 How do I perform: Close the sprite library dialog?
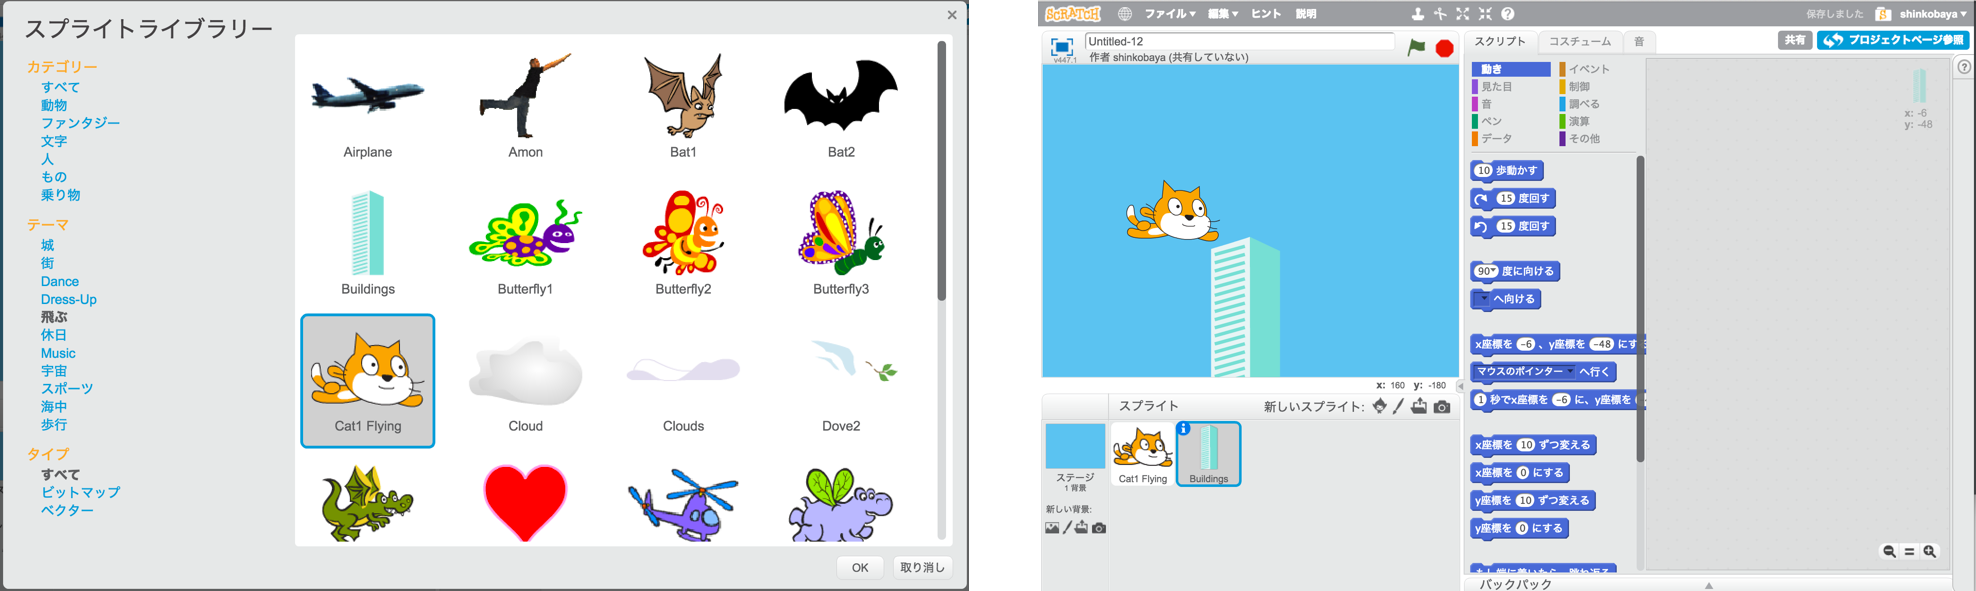952,15
